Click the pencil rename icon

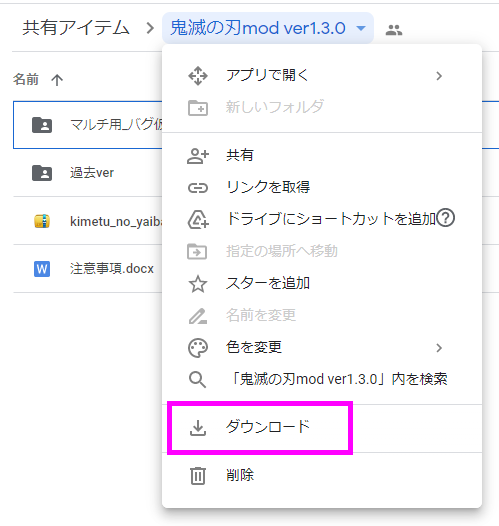point(198,316)
